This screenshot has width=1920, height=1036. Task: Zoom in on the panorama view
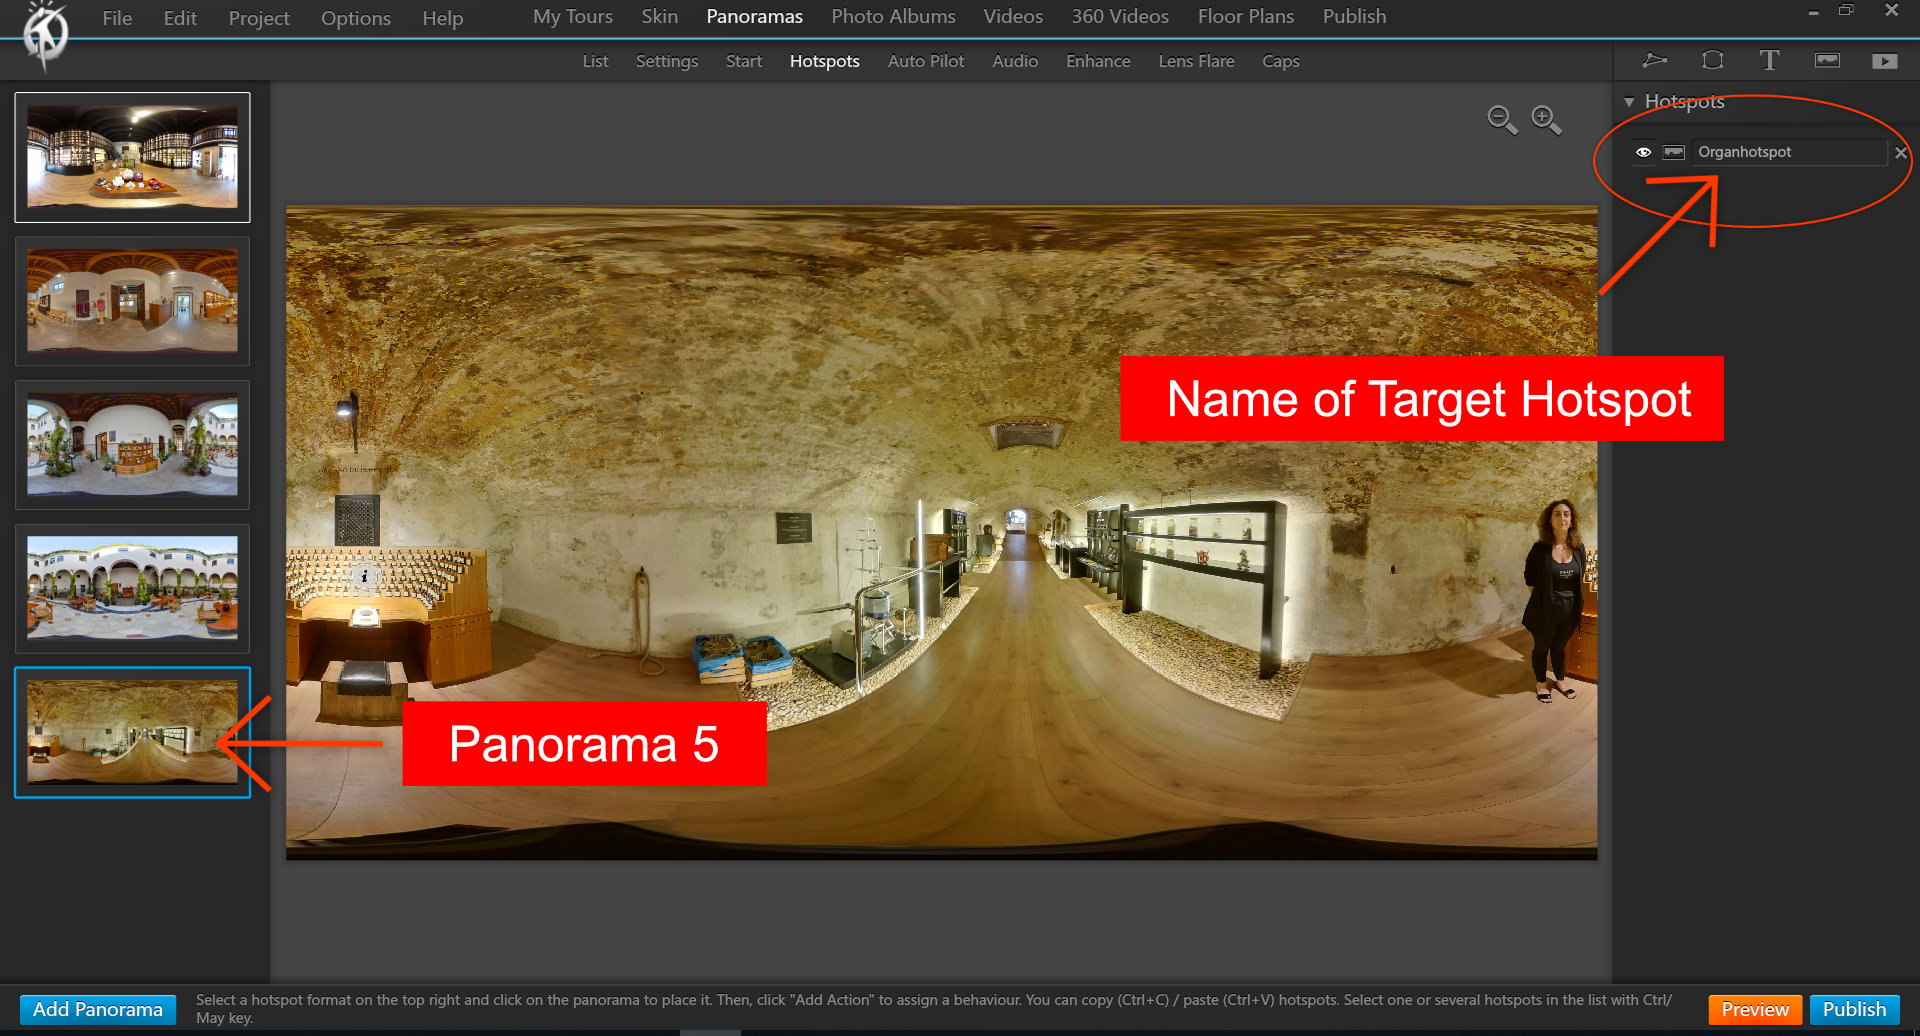[1546, 120]
